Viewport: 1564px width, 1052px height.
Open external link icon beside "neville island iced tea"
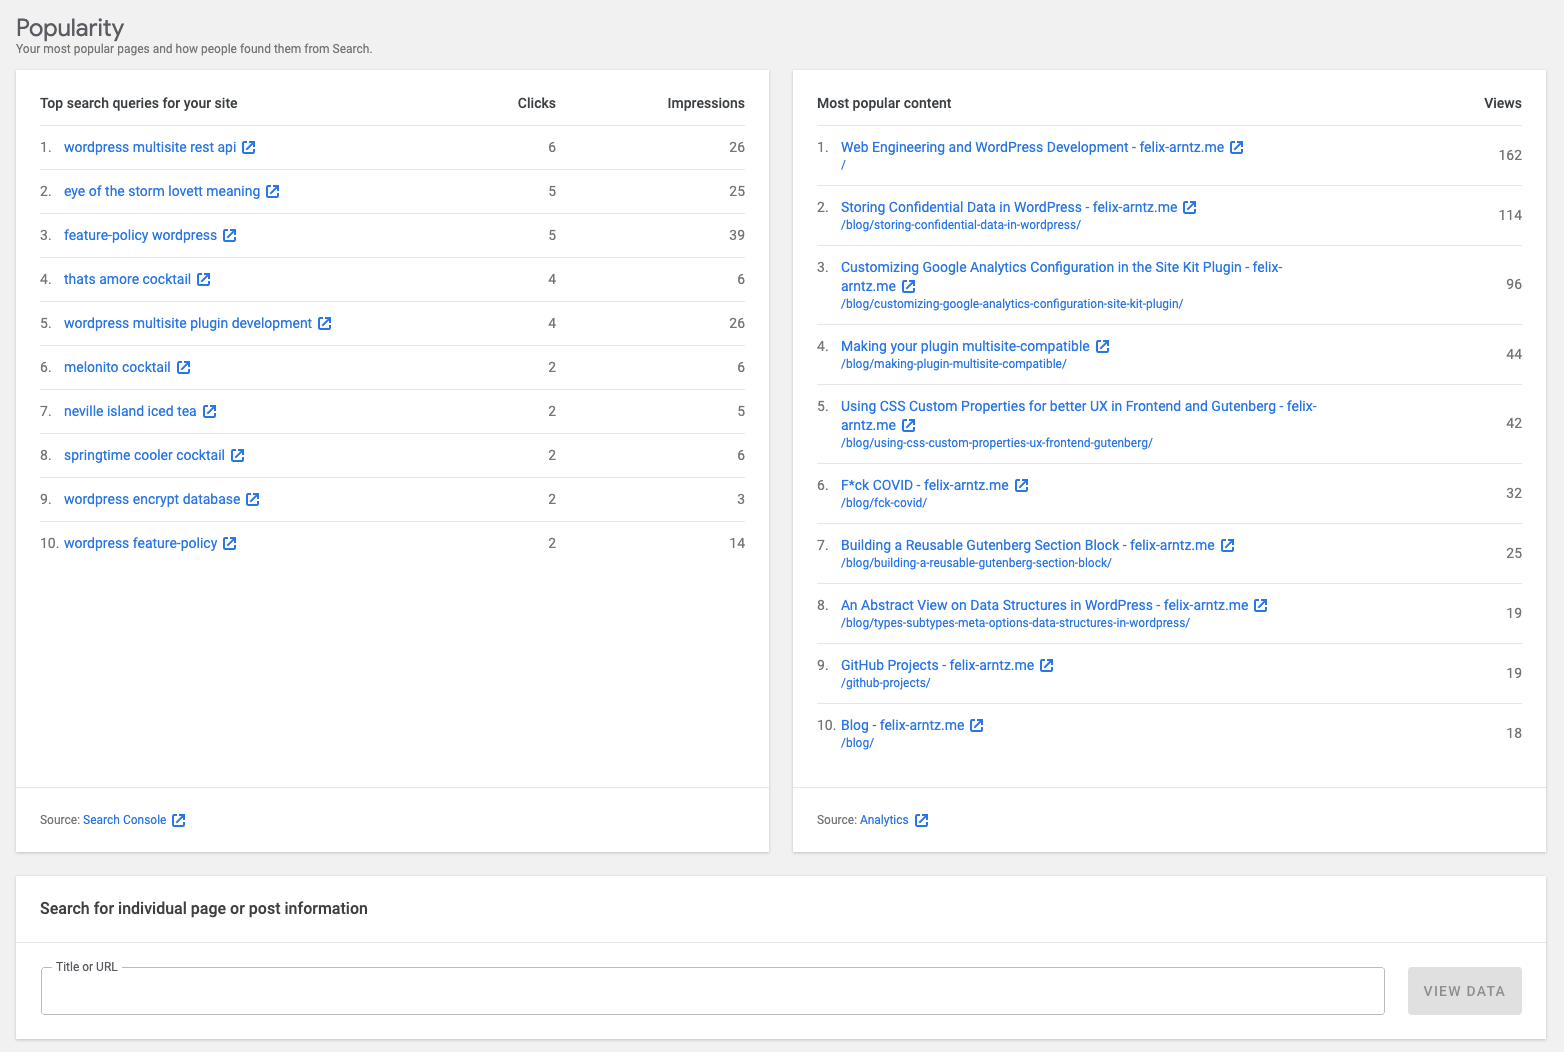point(209,411)
